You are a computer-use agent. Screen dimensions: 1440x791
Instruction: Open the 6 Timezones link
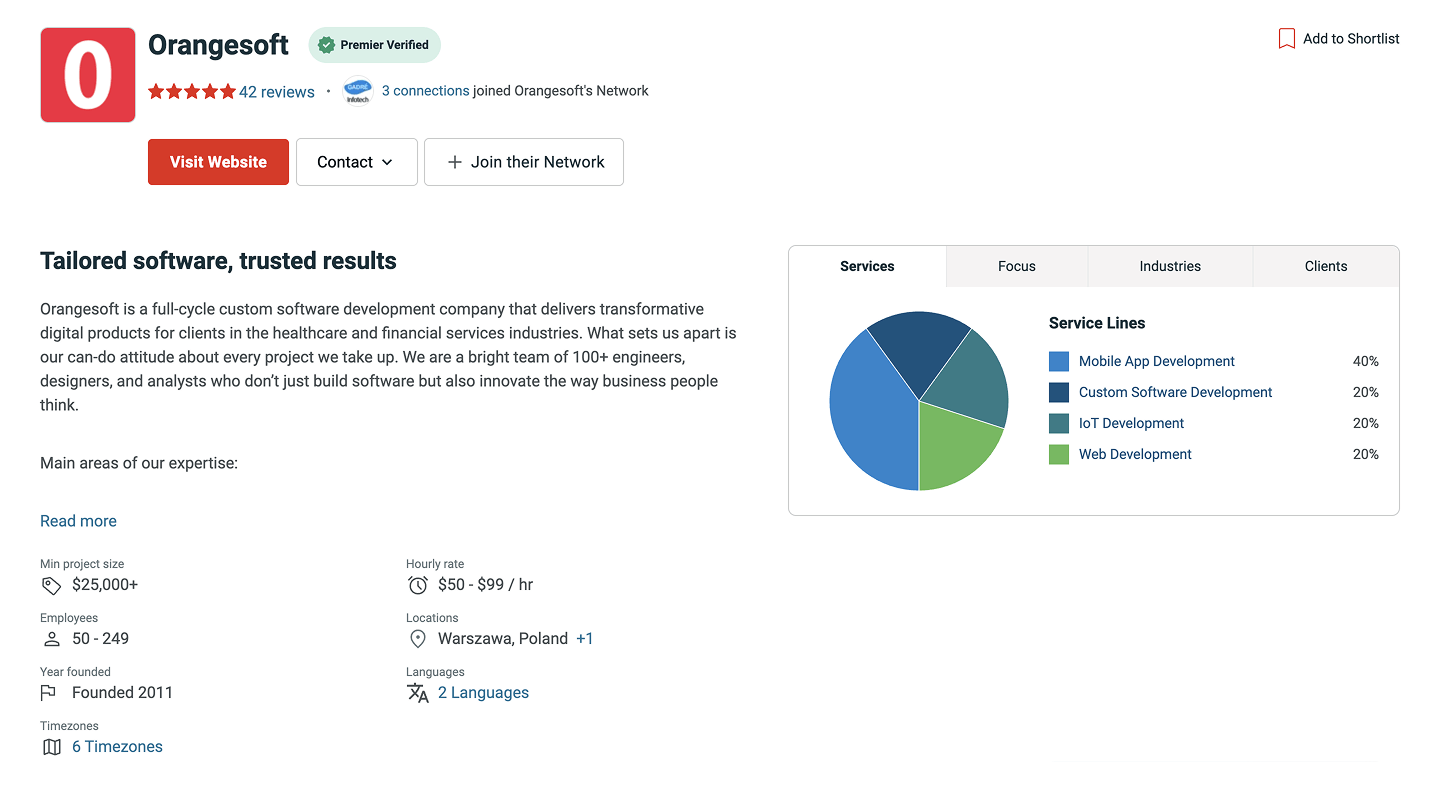(117, 747)
